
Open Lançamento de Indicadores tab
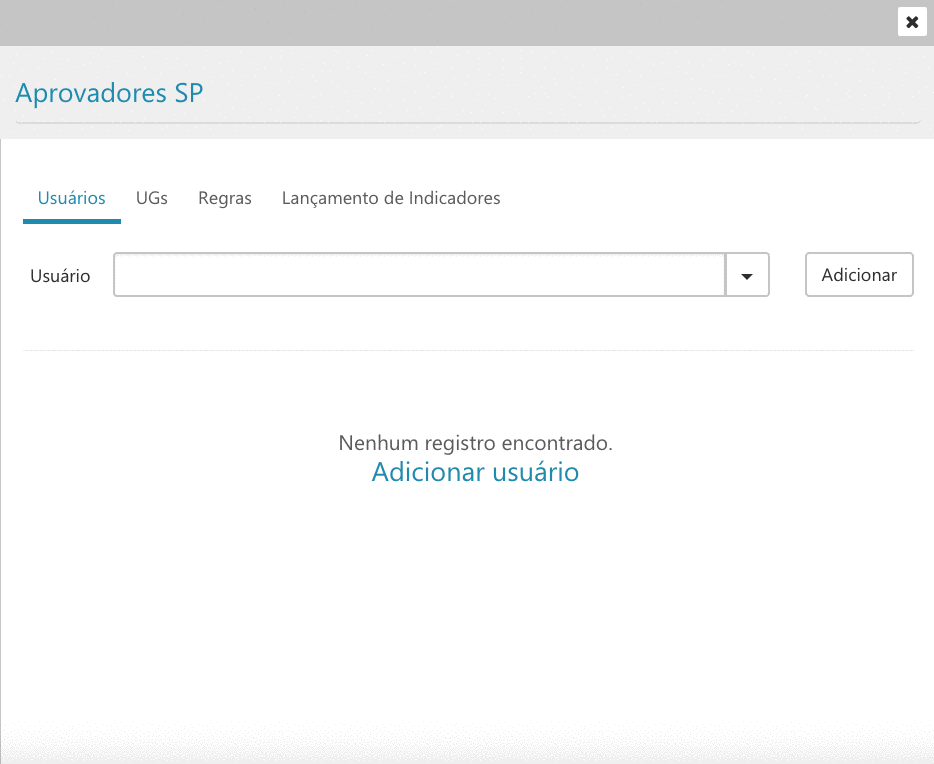(391, 198)
